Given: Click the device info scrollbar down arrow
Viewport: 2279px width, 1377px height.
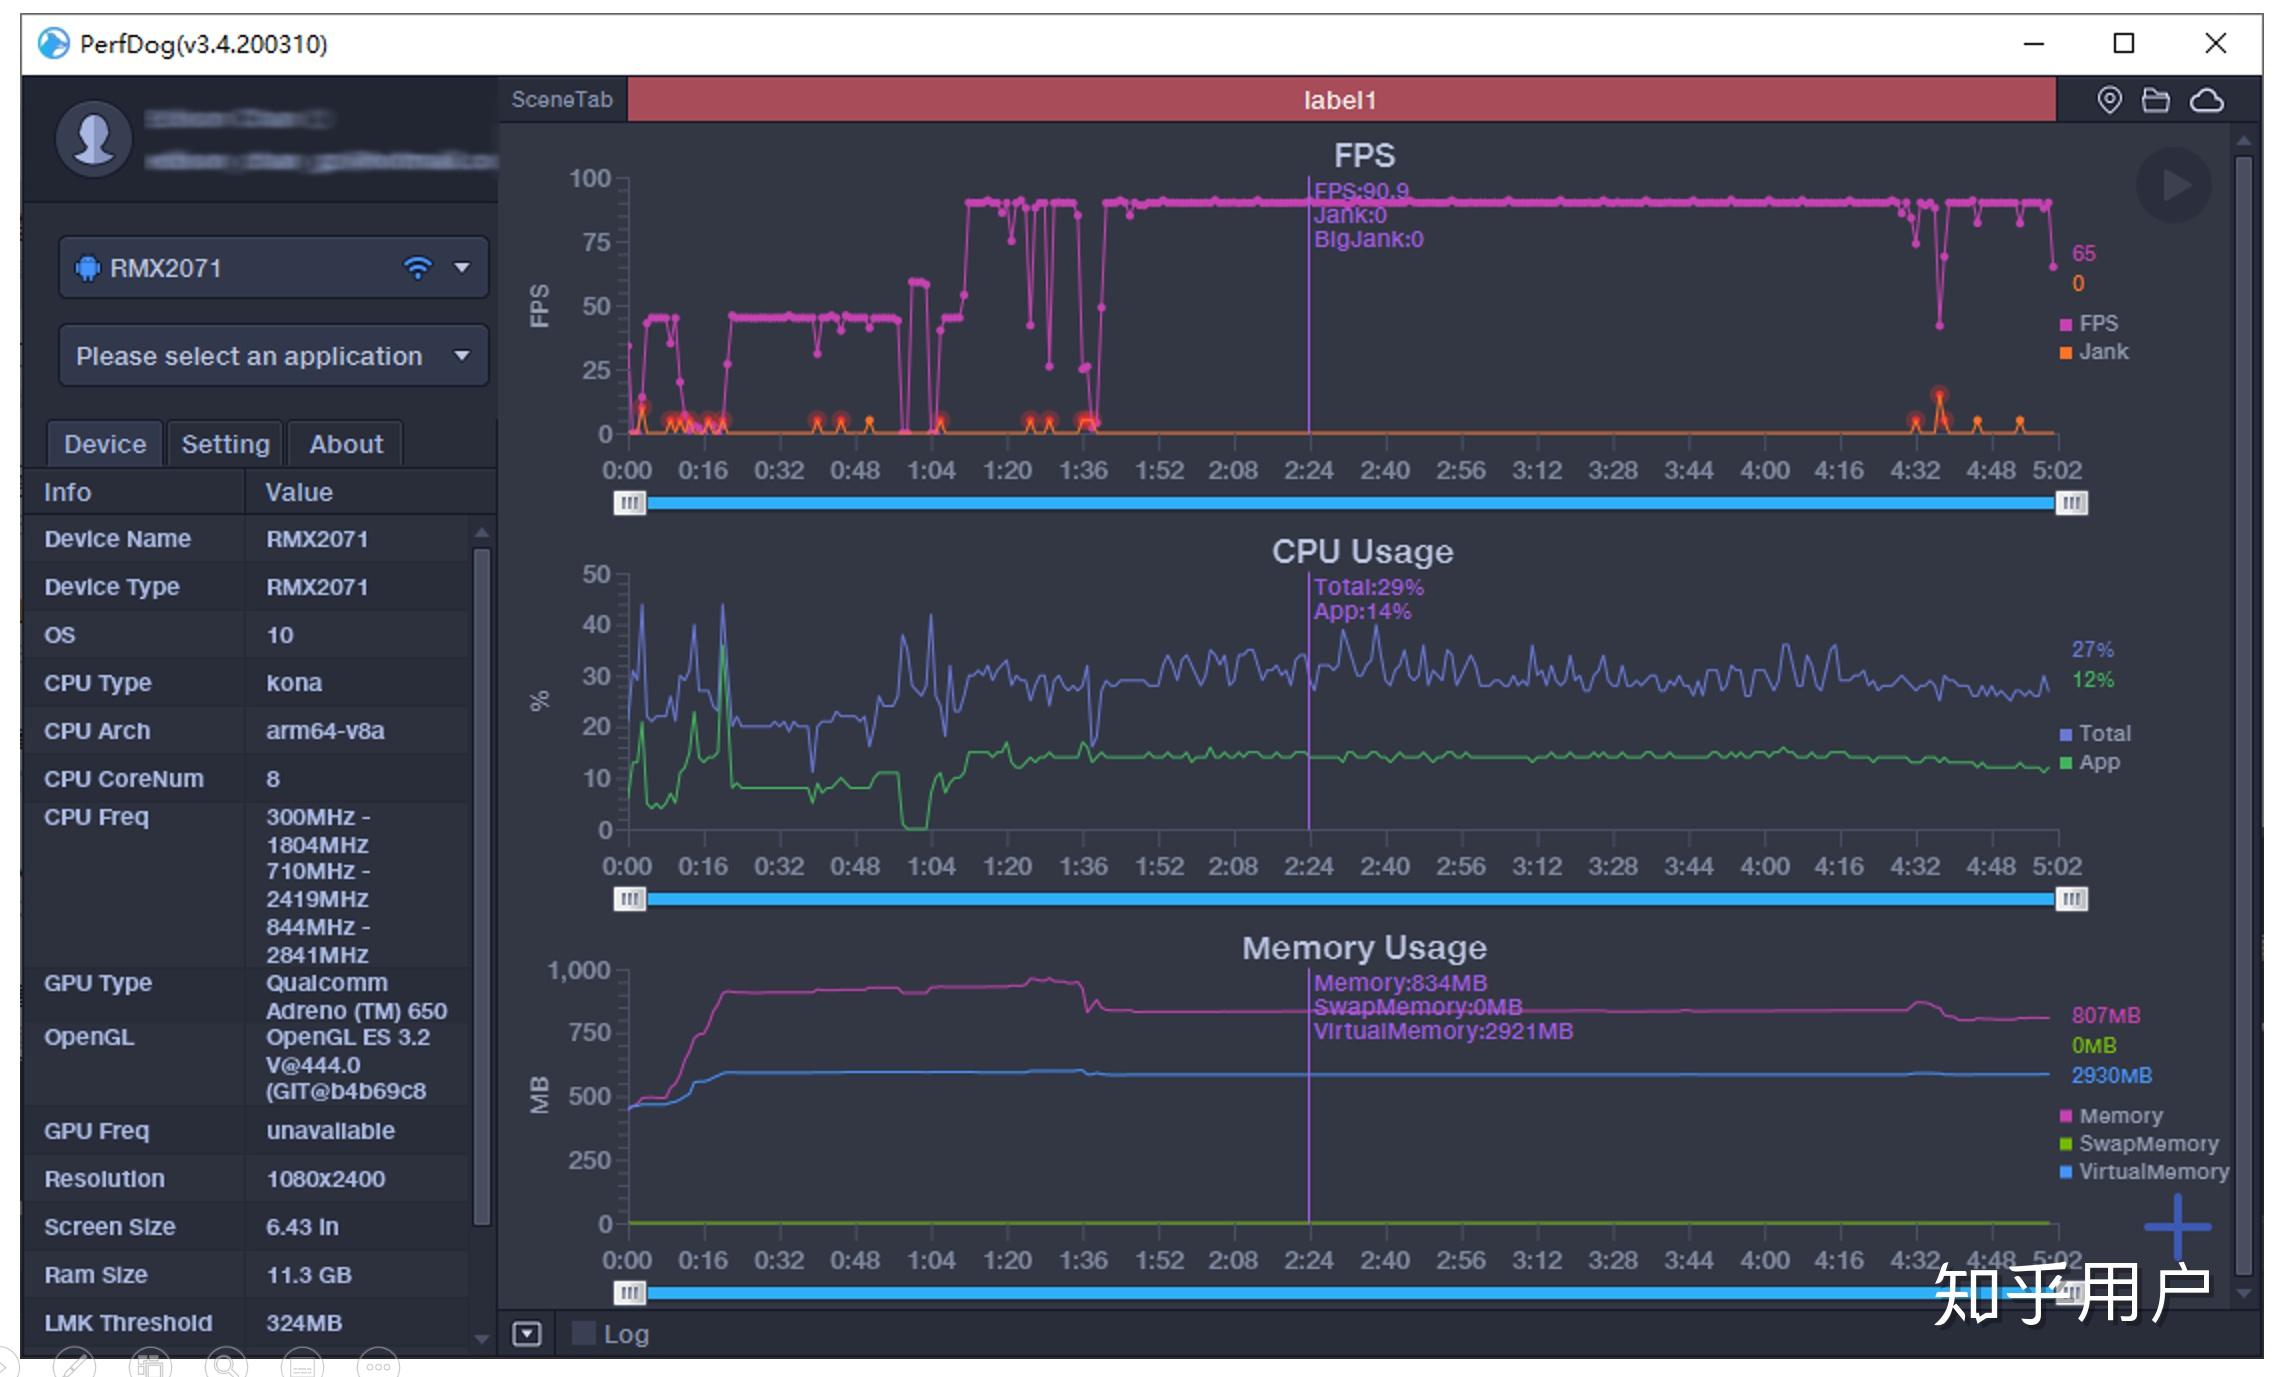Looking at the screenshot, I should 482,1339.
